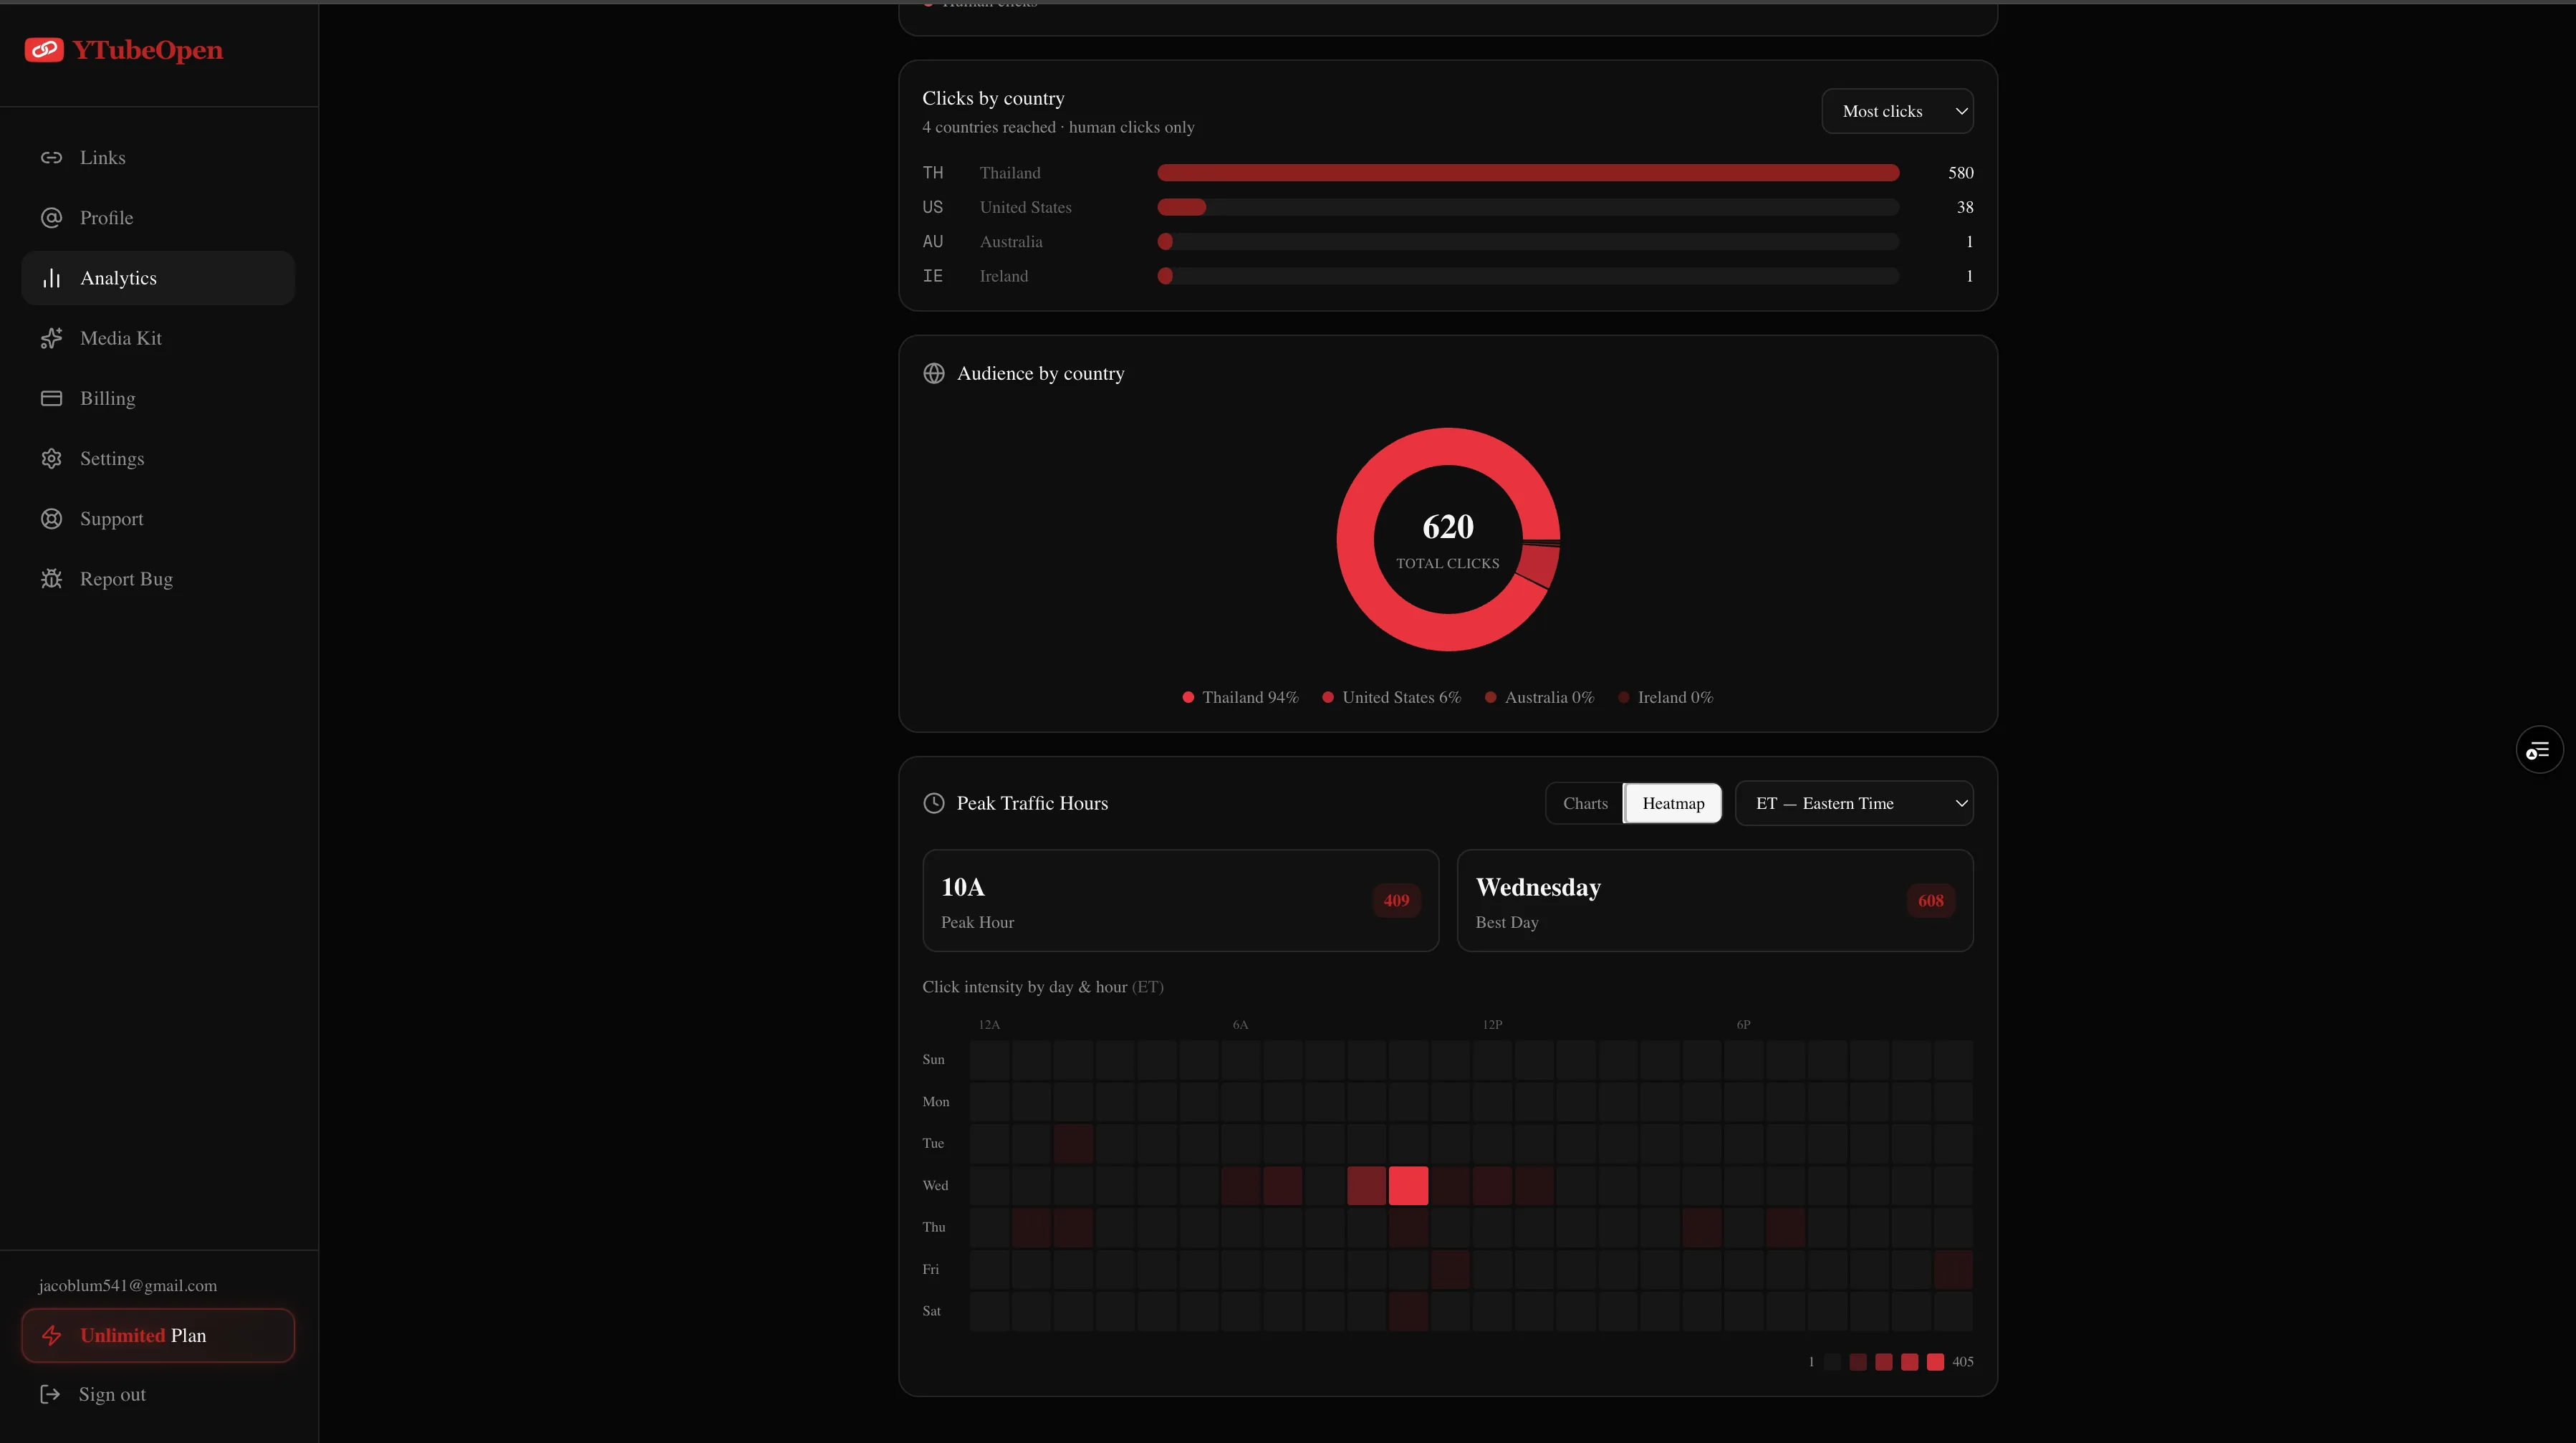Click the Thailand clicks progress bar
Screen dimensions: 2576x1443
click(x=1528, y=173)
